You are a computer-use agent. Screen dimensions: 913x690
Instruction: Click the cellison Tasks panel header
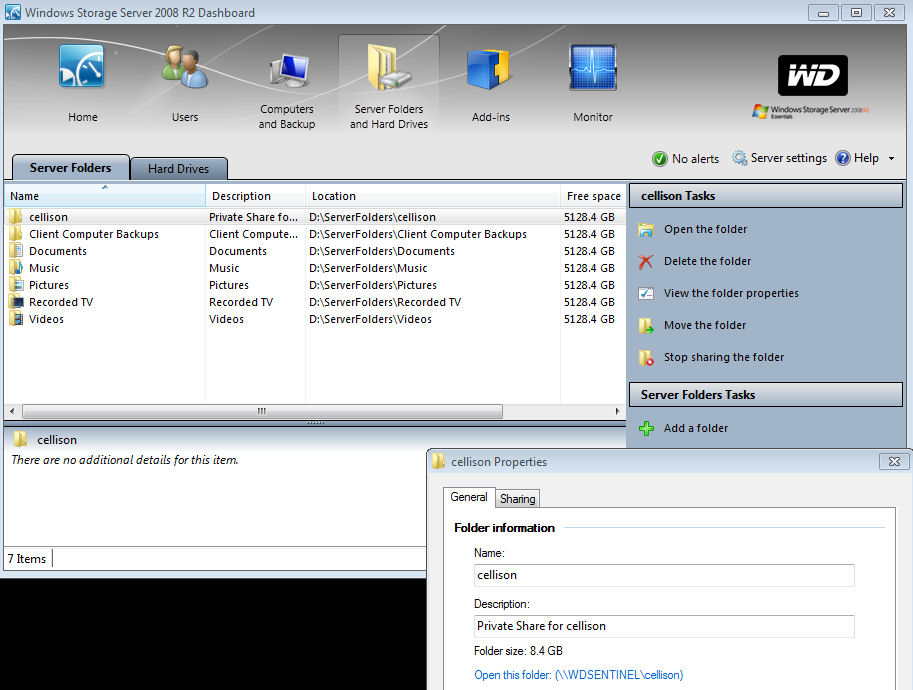[766, 196]
